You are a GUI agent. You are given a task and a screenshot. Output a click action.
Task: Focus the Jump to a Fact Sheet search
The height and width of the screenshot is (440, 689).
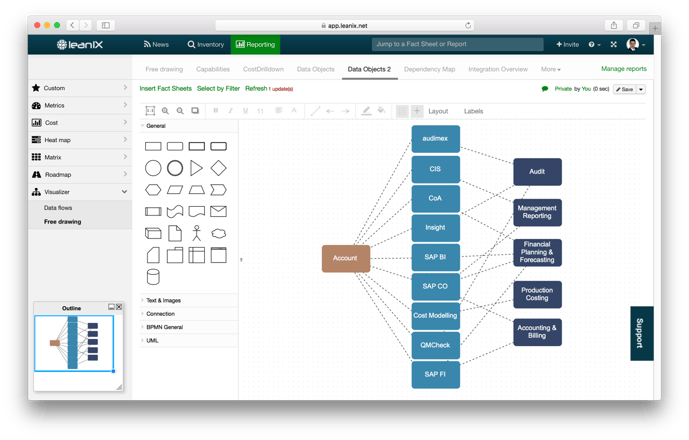(x=457, y=44)
